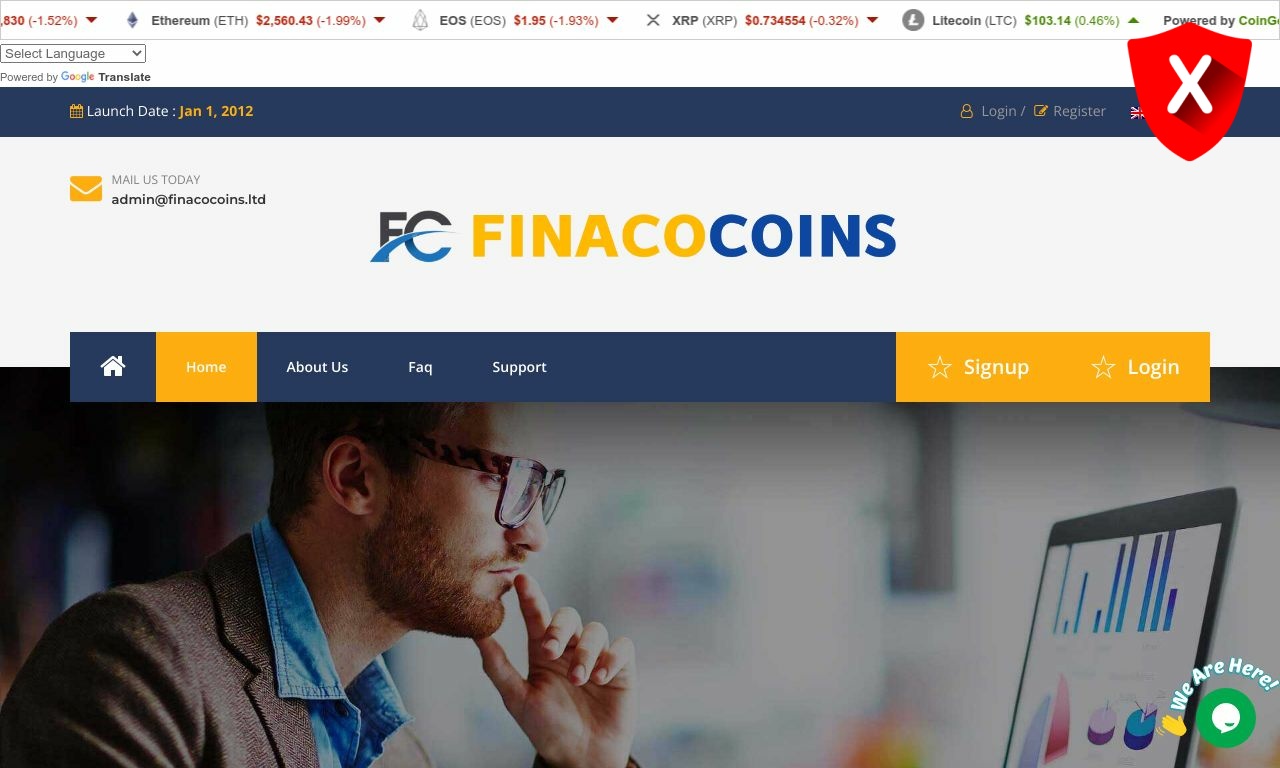This screenshot has width=1280, height=768.
Task: Select the Home menu tab
Action: [206, 367]
